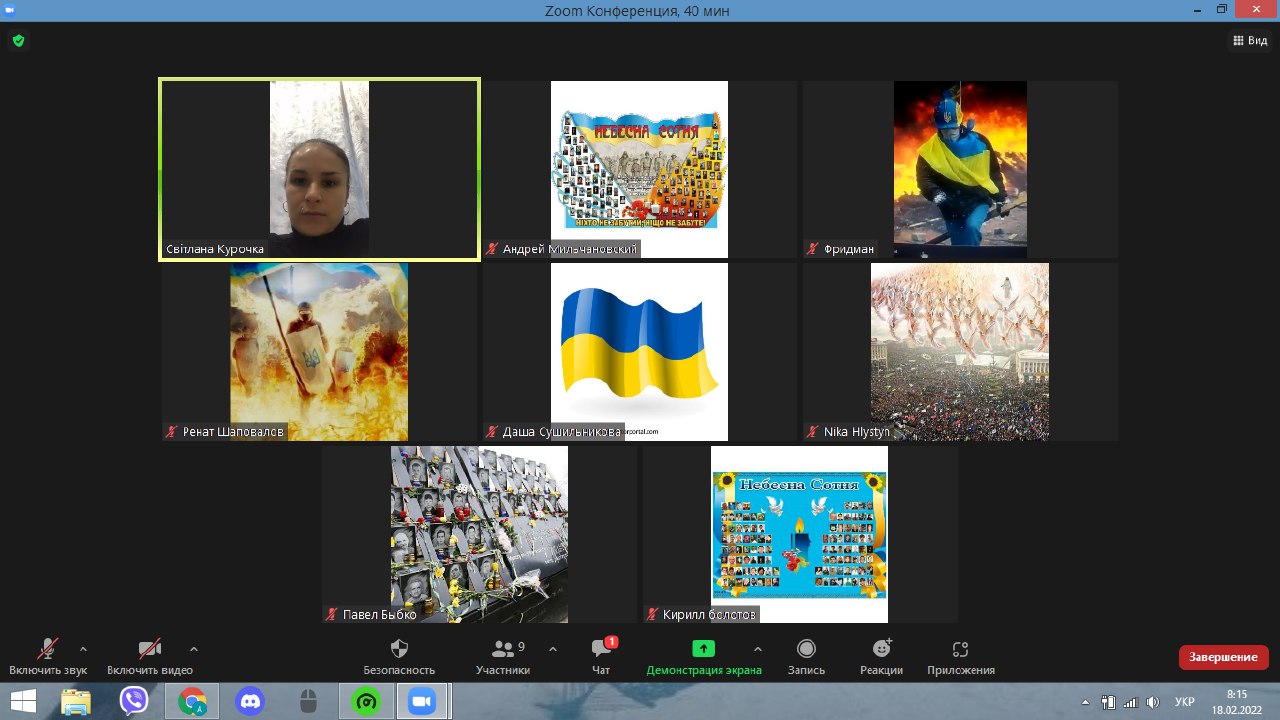Click muted mic icon beside Кирилл Болстов
The height and width of the screenshot is (720, 1280).
[x=652, y=614]
